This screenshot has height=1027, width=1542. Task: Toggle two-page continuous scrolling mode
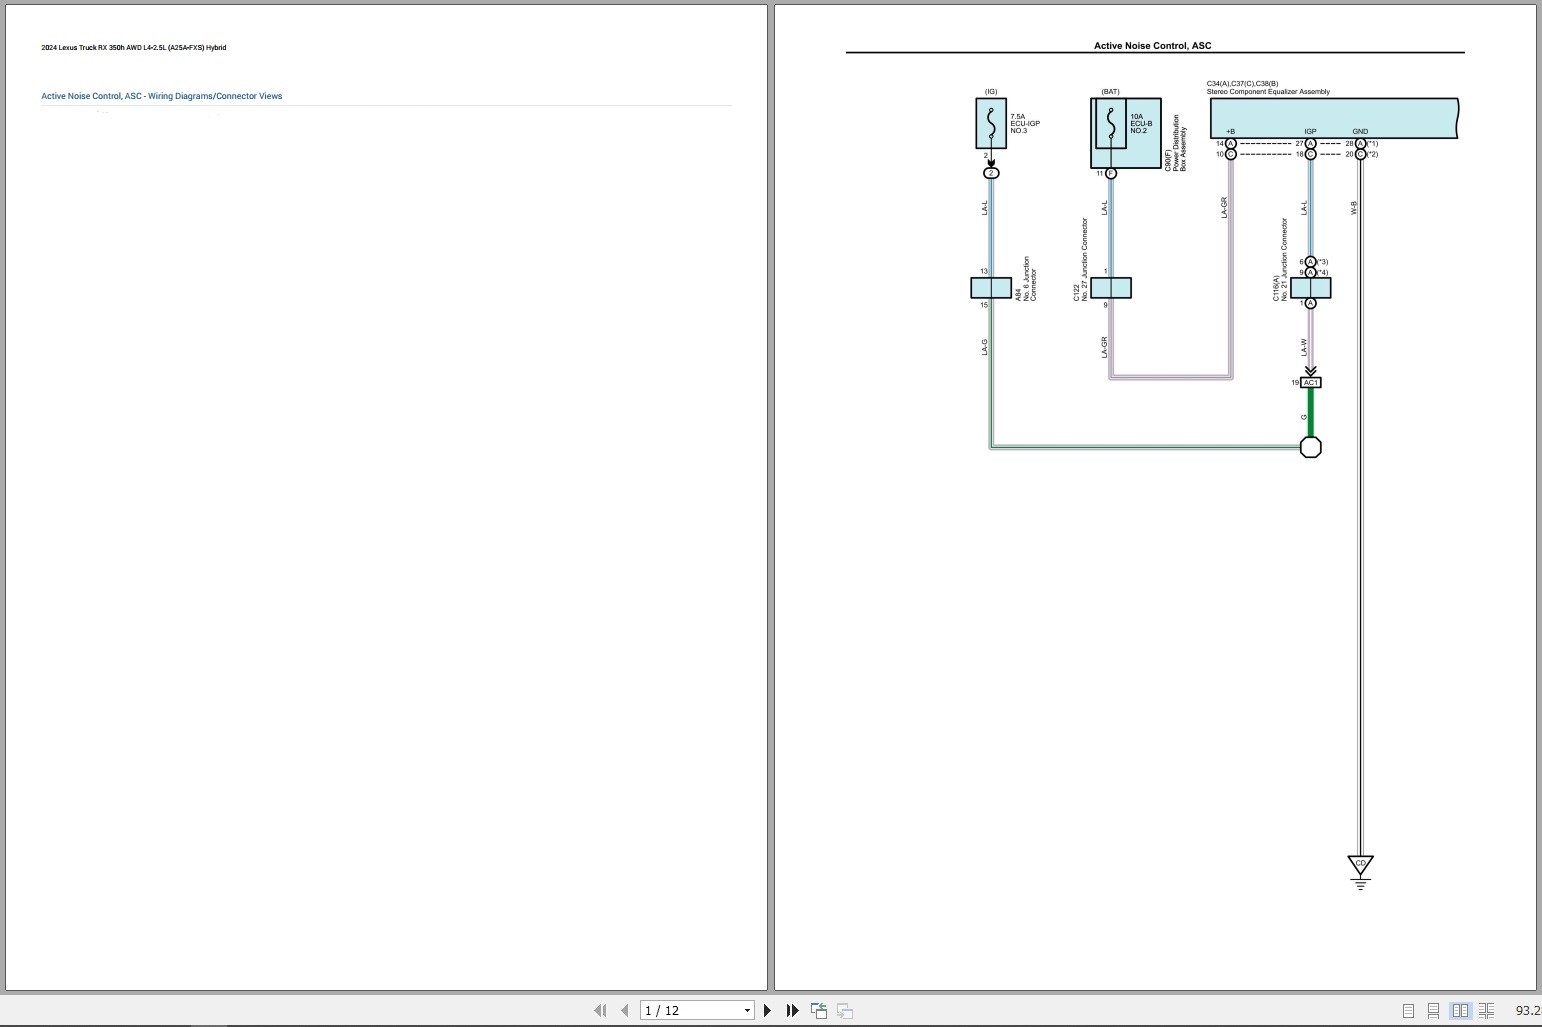(x=1488, y=1010)
